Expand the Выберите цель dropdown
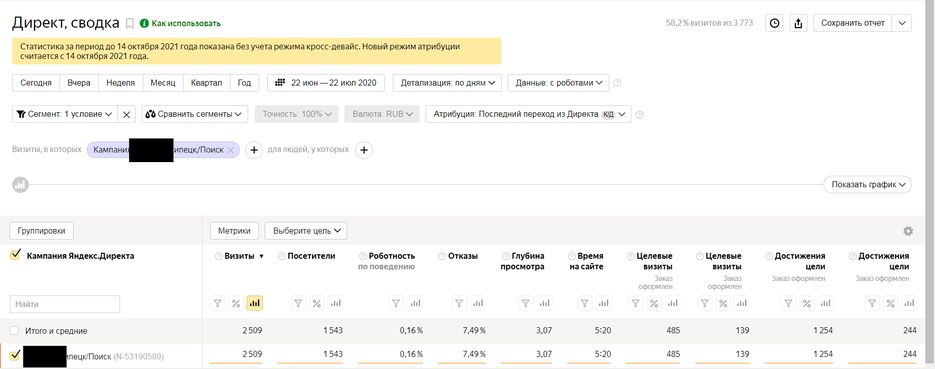Viewport: 935px width, 369px height. [x=306, y=231]
